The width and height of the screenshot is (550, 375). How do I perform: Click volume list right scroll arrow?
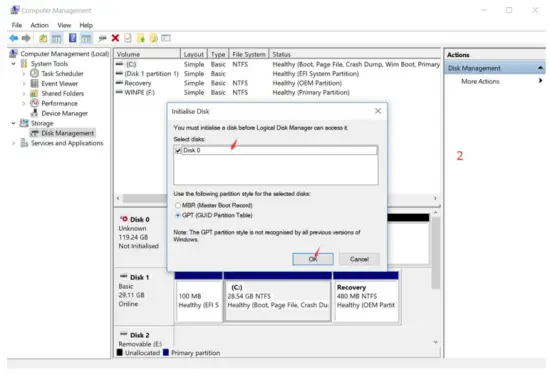pyautogui.click(x=435, y=198)
